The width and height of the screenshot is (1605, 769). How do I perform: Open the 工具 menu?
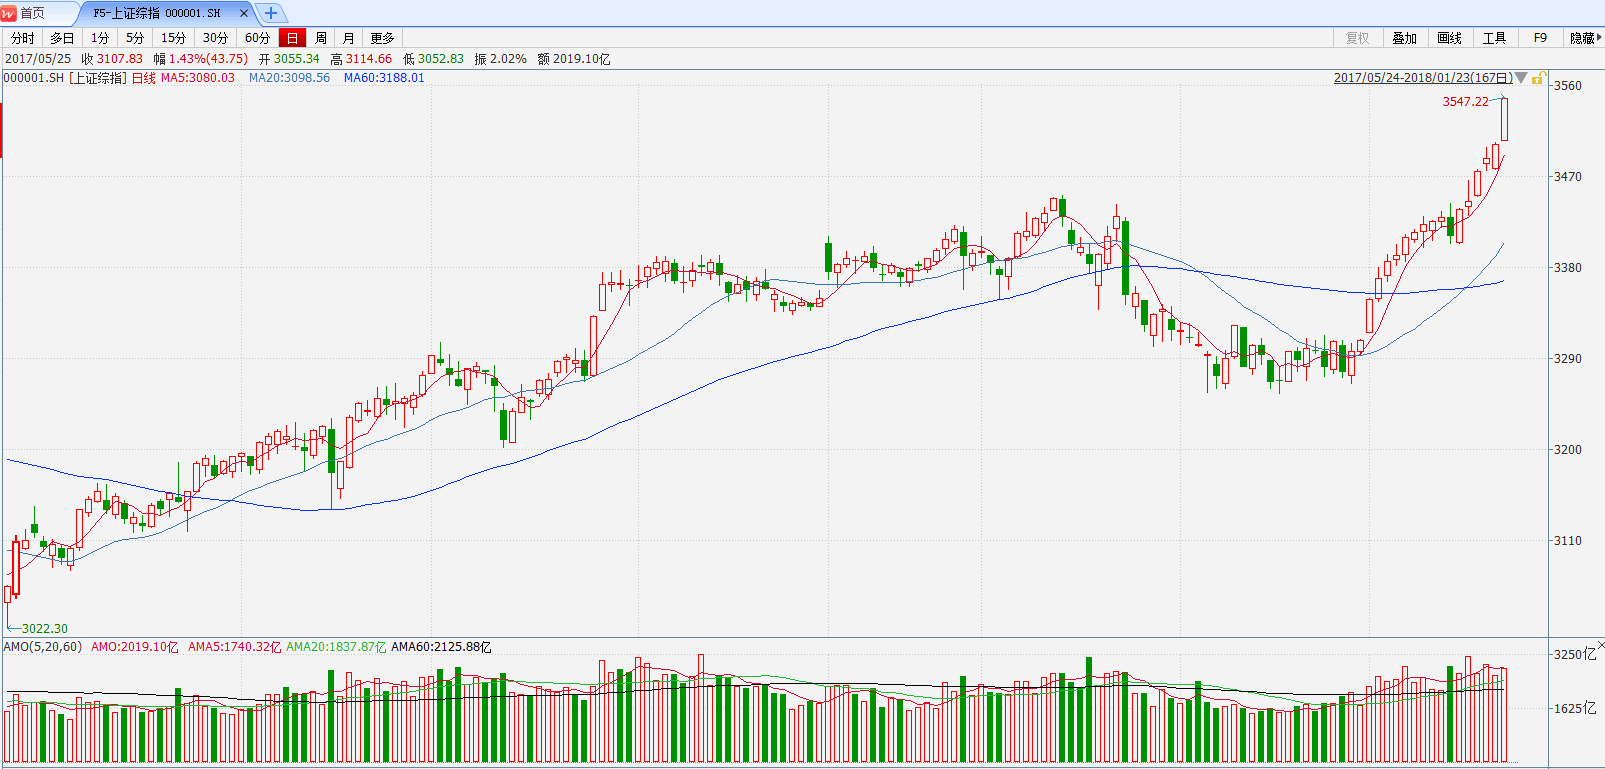[1494, 38]
